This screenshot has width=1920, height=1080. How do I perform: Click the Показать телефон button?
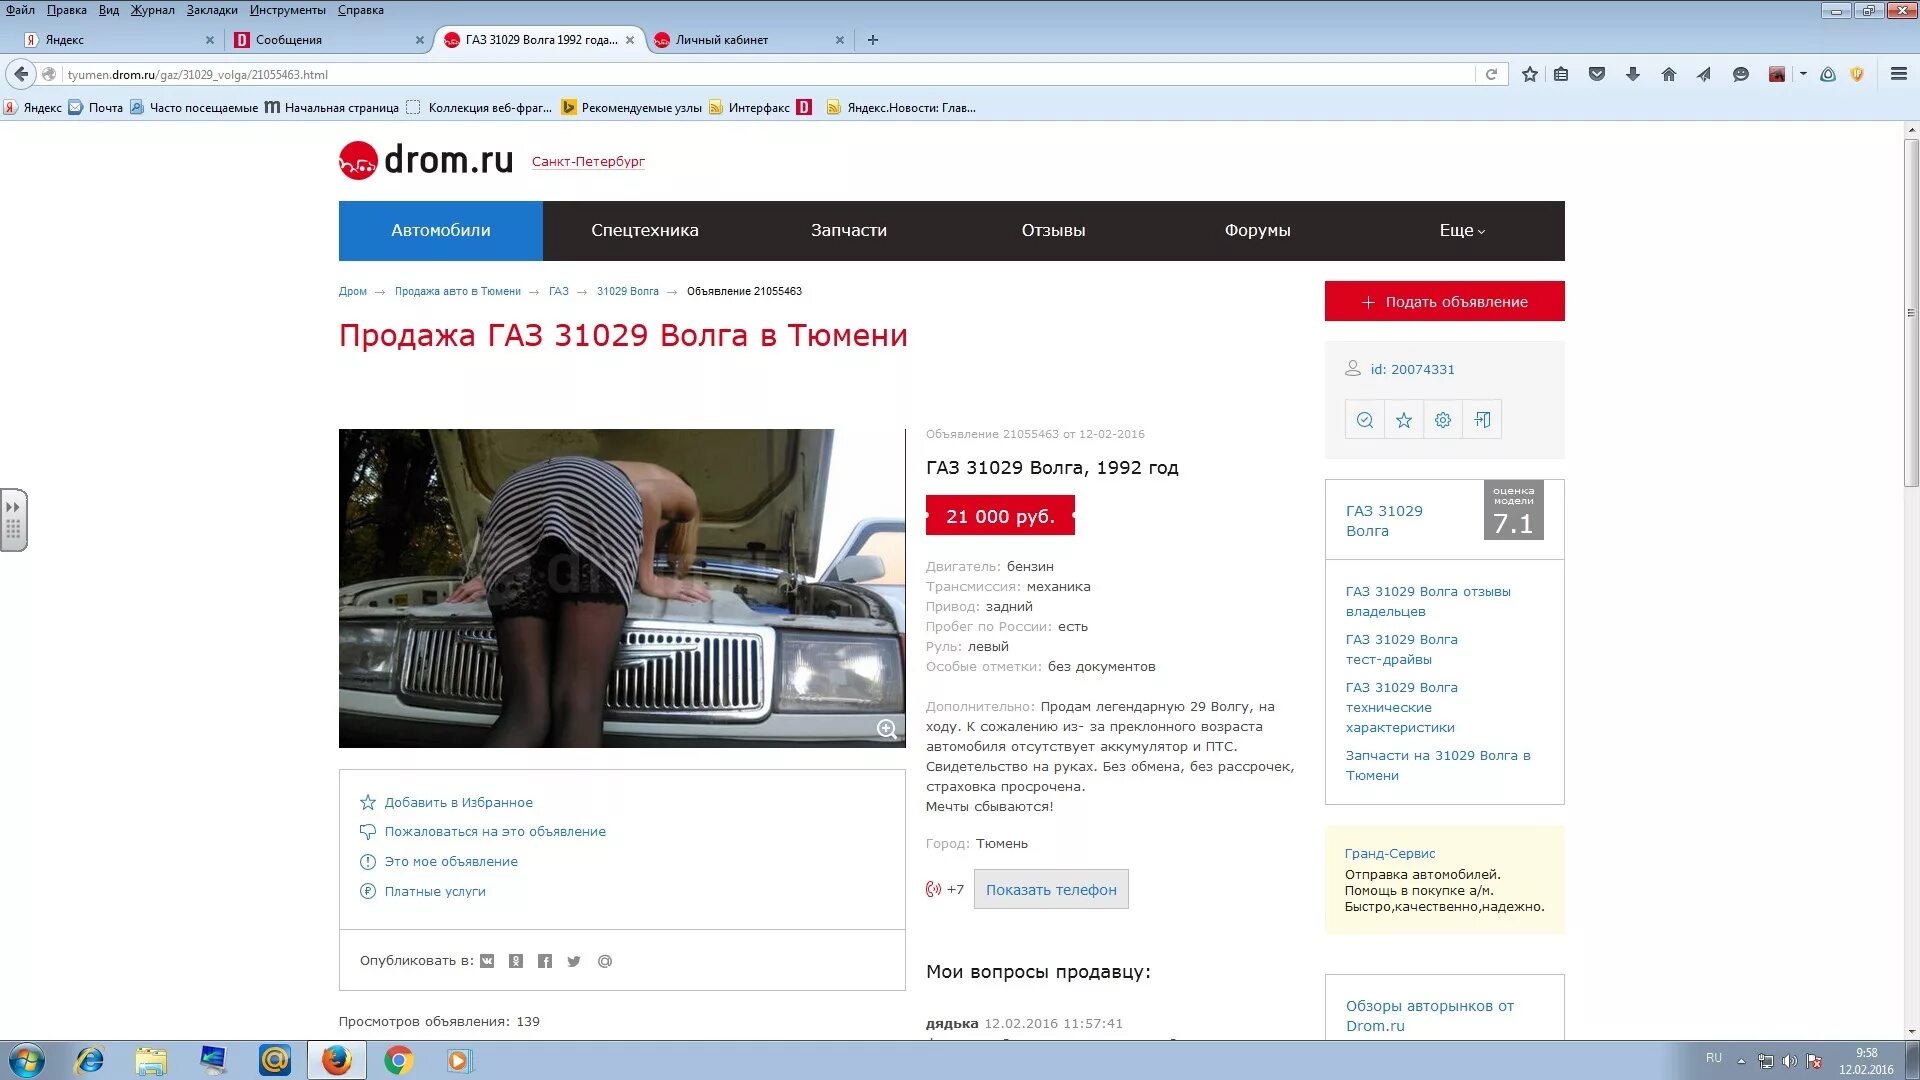point(1051,889)
